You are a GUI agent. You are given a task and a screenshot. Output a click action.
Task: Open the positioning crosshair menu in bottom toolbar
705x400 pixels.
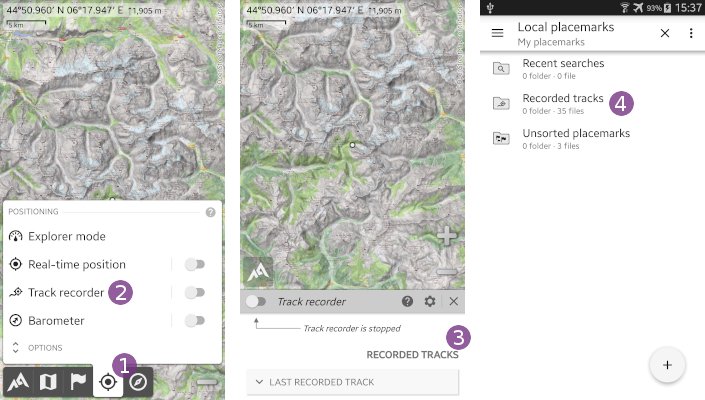108,382
